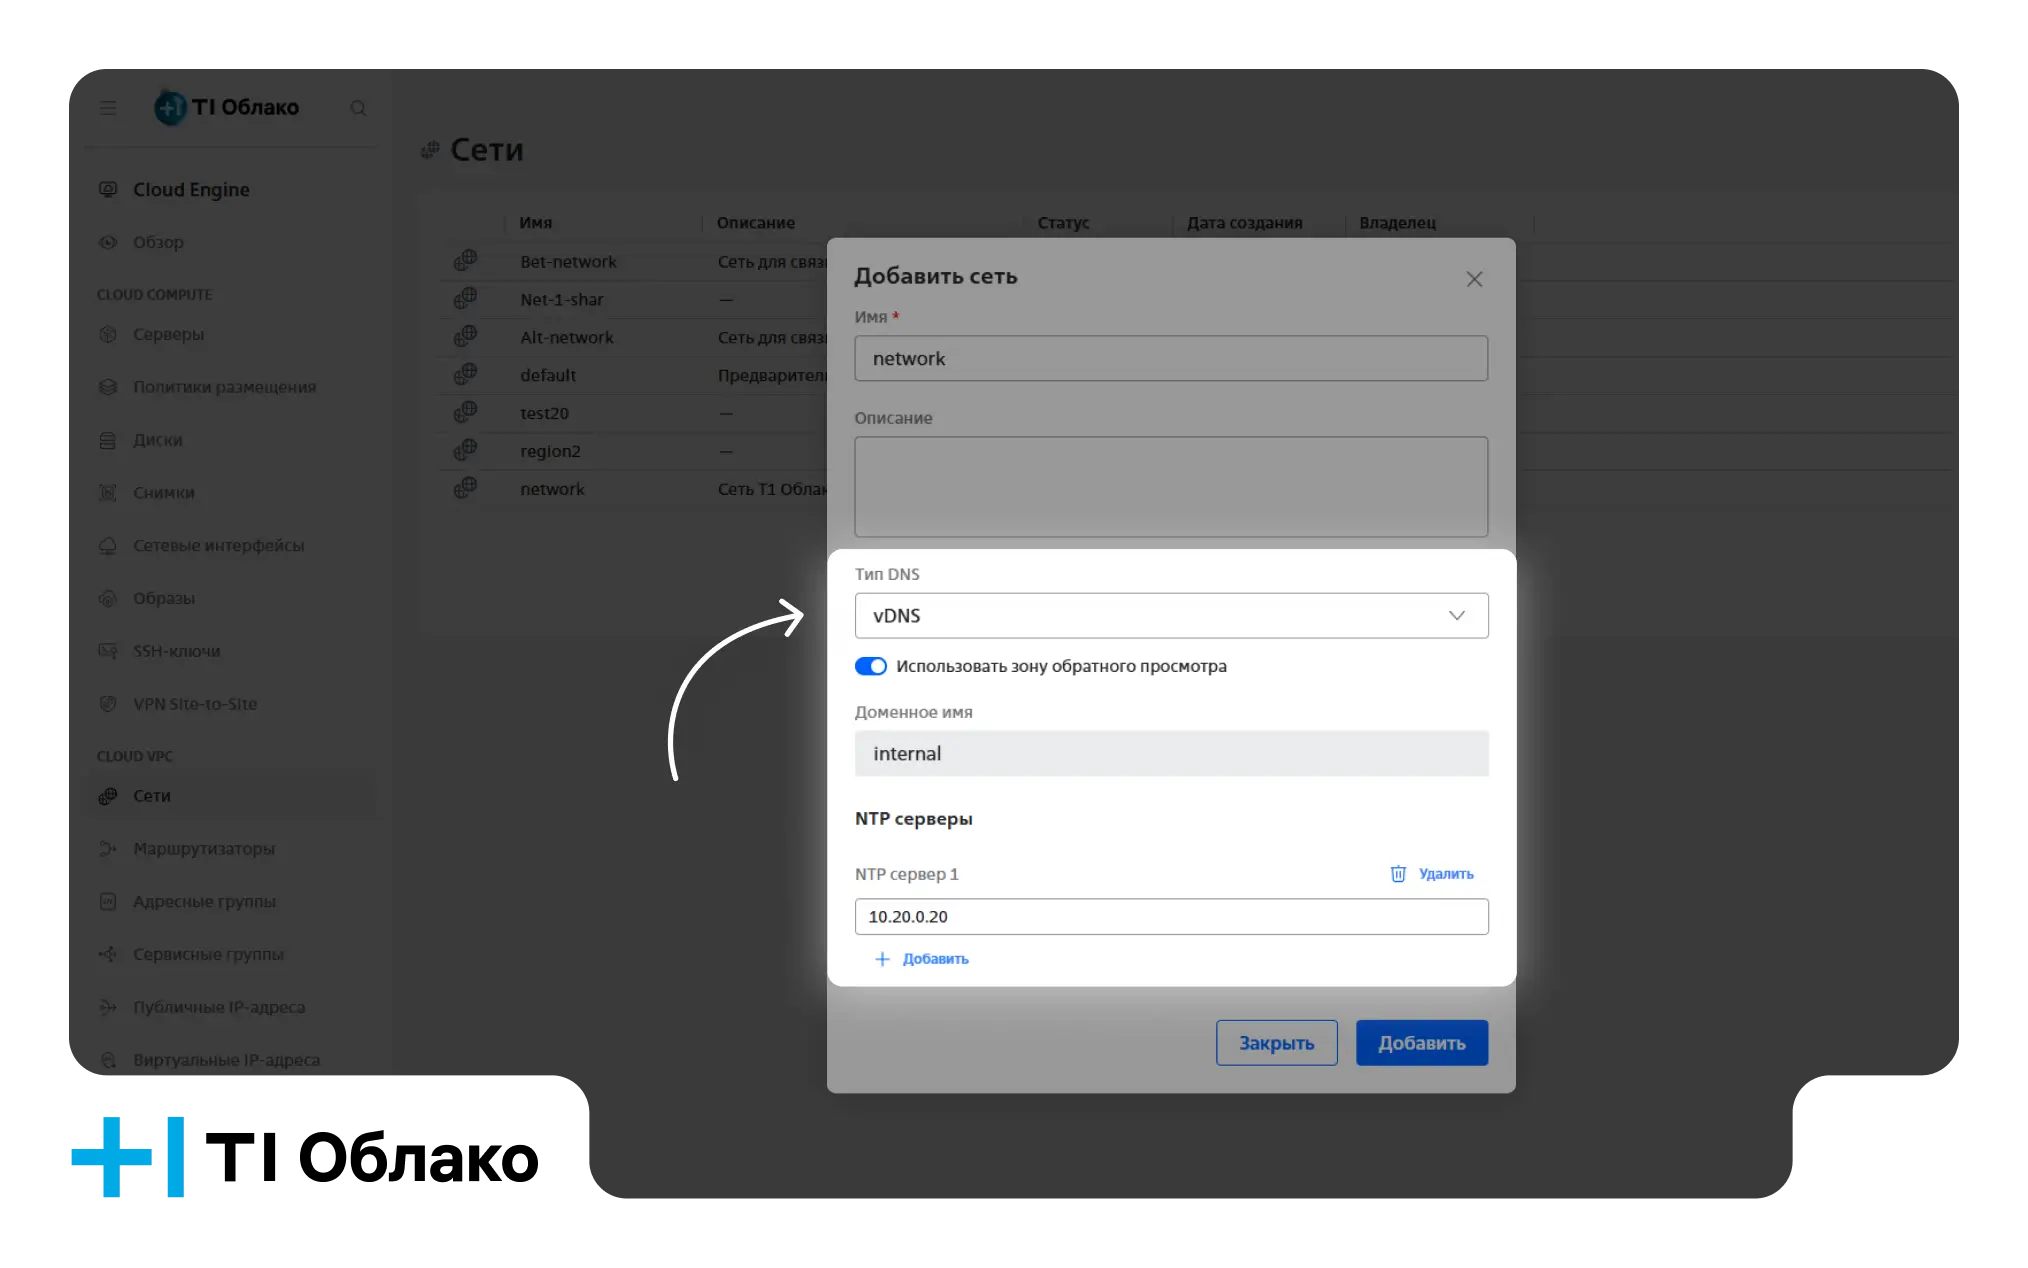Viewport: 2028px width, 1268px height.
Task: Click Alt-network in networks table
Action: click(x=567, y=338)
